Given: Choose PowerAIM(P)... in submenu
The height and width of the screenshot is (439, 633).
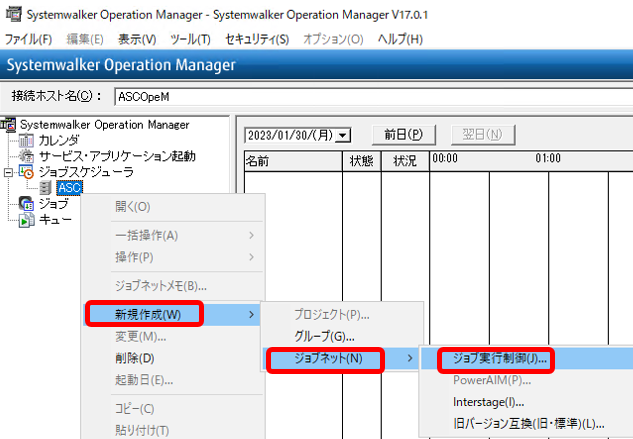Looking at the screenshot, I should [527, 380].
